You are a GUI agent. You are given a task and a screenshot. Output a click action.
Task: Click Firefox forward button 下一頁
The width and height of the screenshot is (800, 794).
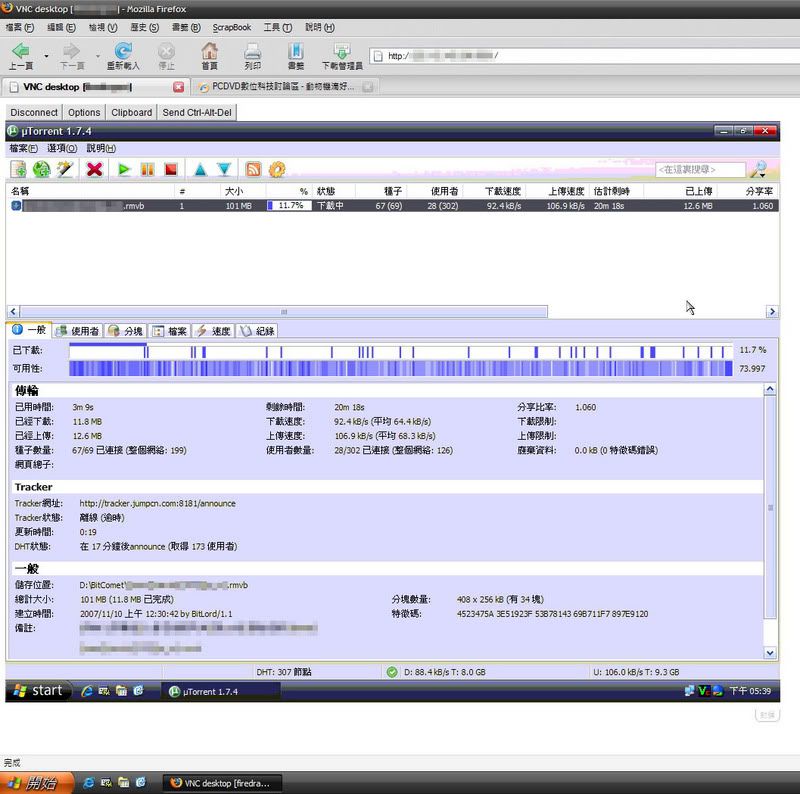click(72, 56)
